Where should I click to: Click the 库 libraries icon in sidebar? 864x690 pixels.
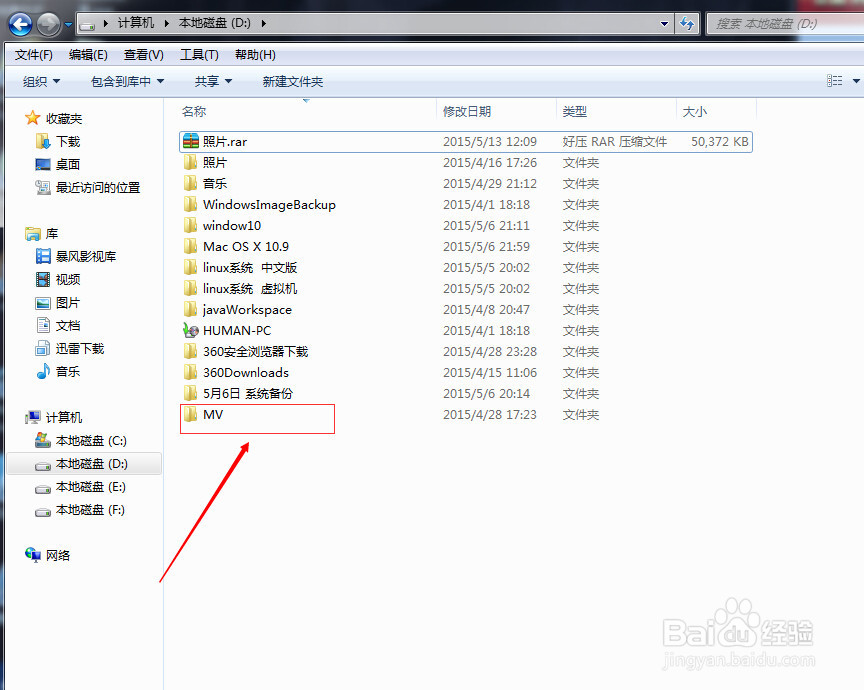[x=33, y=234]
